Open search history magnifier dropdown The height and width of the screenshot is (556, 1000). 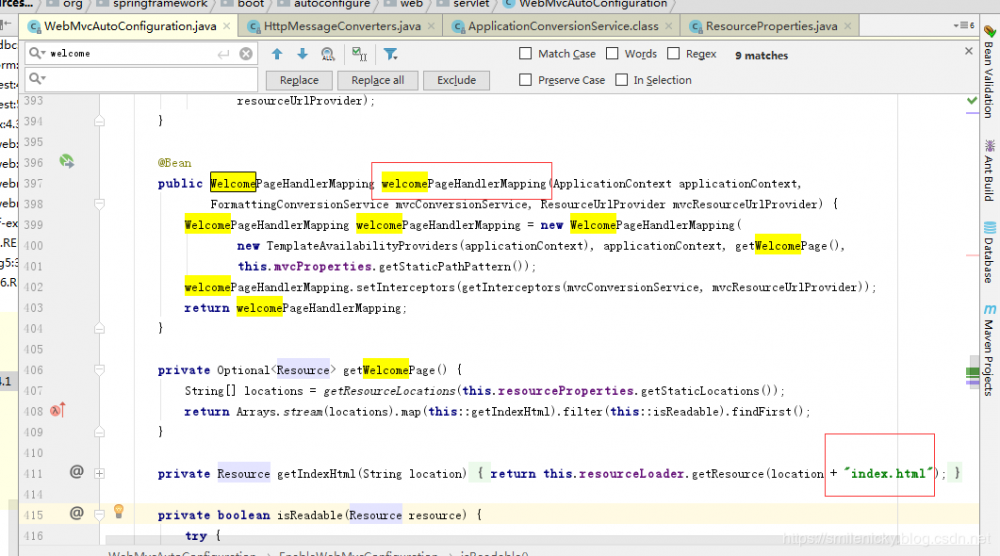(x=37, y=53)
